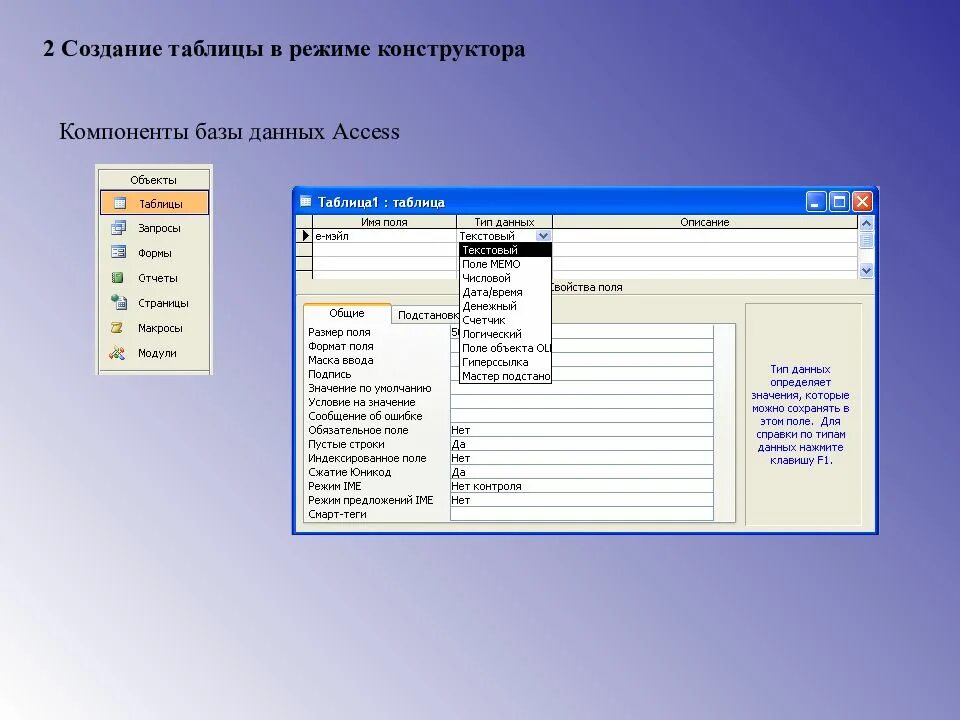960x720 pixels.
Task: Click the Tables icon in Objects panel
Action: click(119, 203)
